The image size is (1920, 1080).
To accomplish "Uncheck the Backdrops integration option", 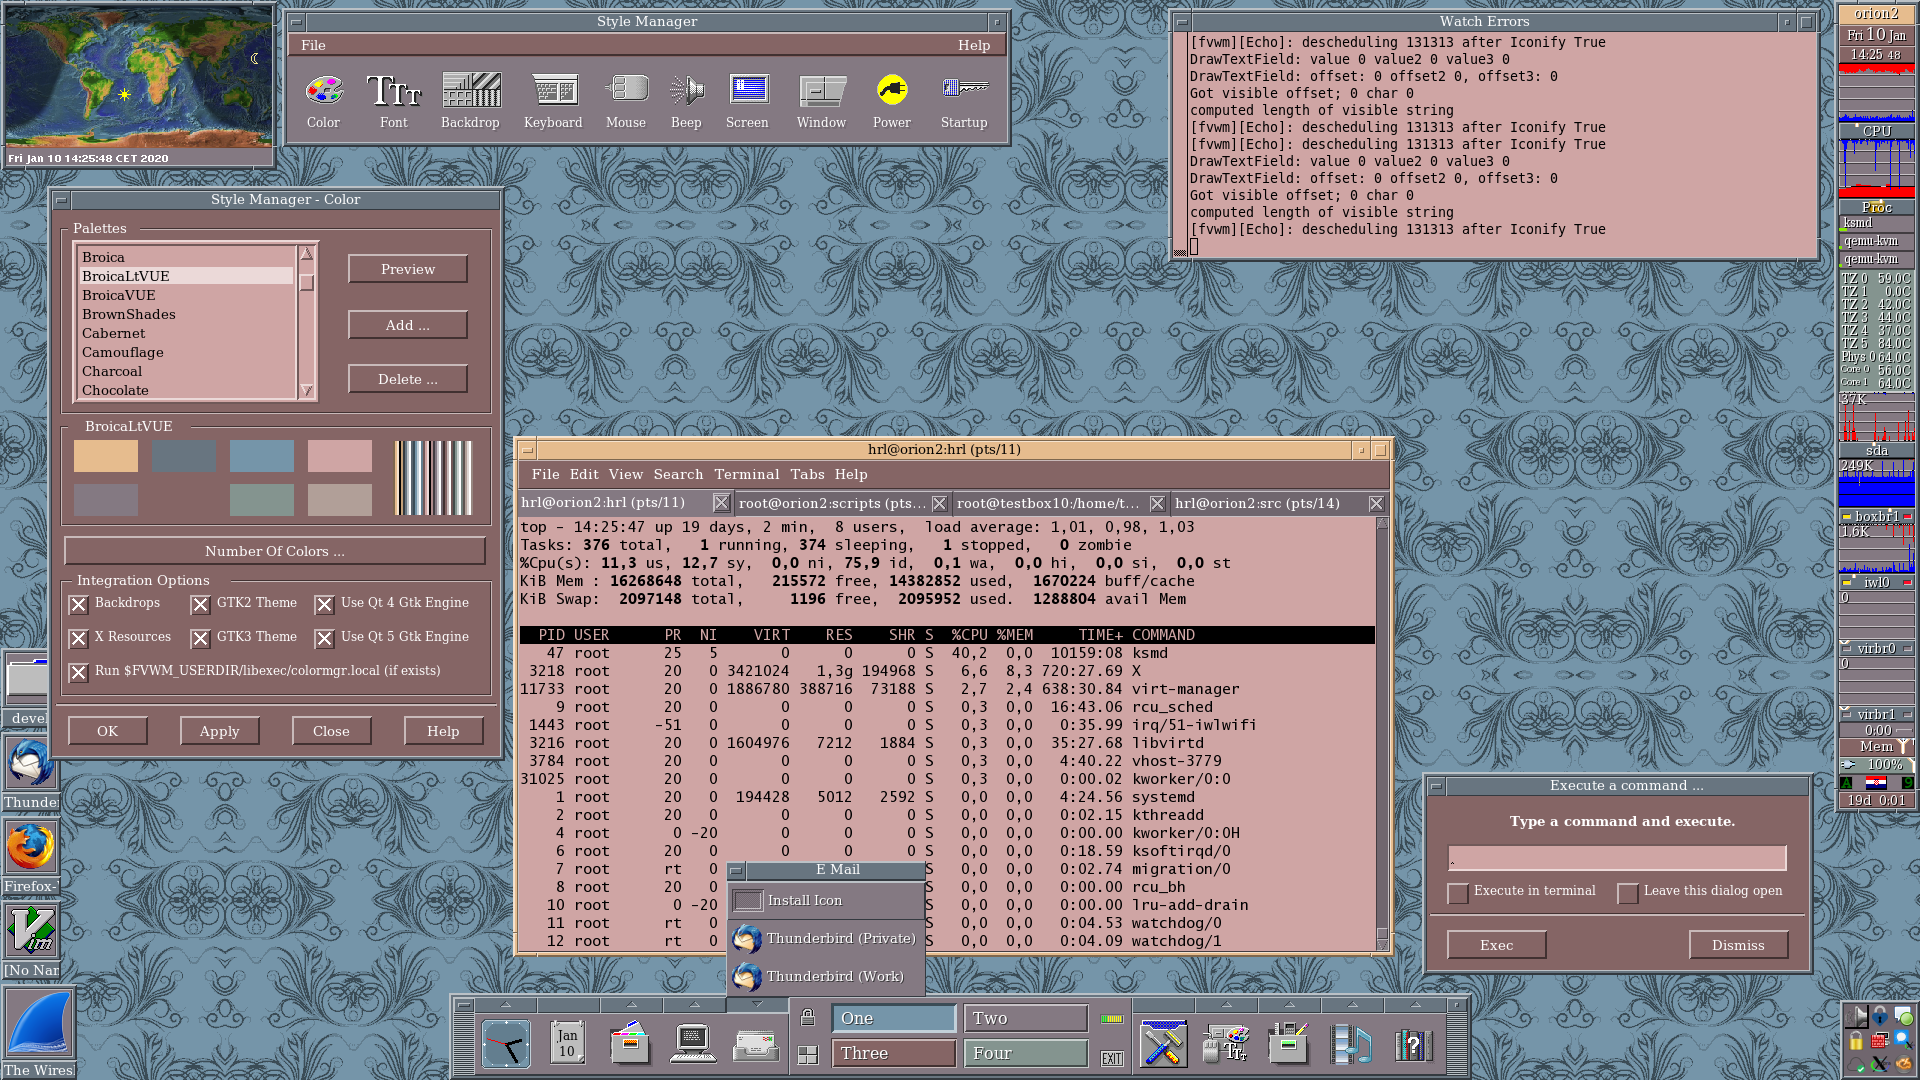I will pos(79,604).
